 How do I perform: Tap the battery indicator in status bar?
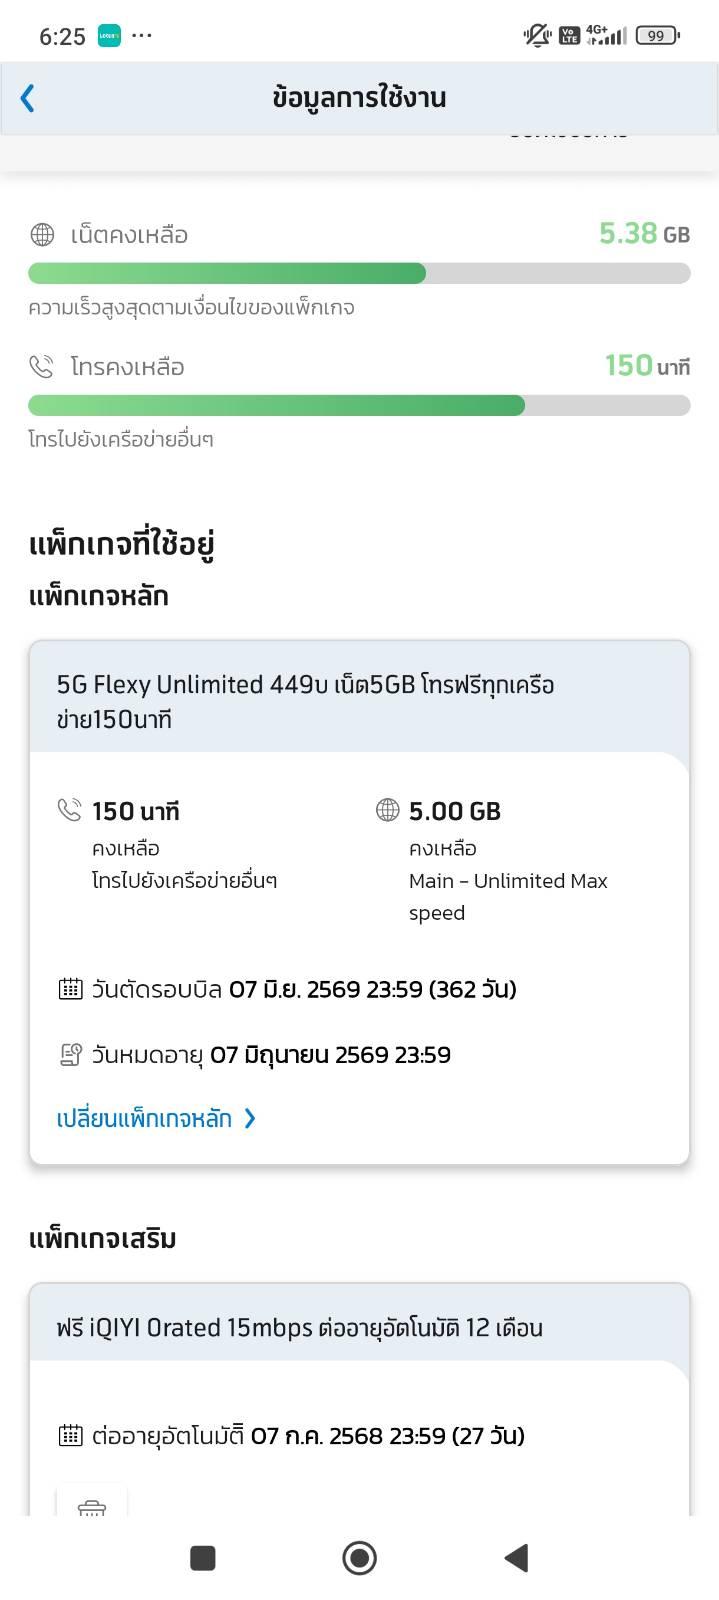click(x=657, y=36)
